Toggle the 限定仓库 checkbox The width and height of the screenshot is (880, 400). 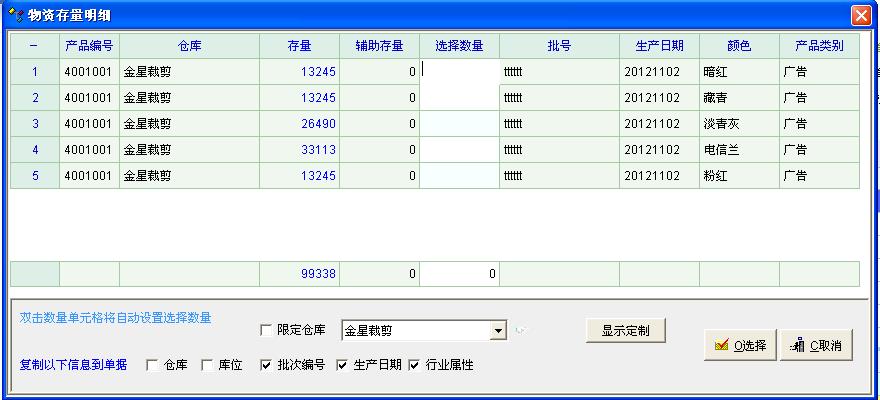tap(266, 331)
